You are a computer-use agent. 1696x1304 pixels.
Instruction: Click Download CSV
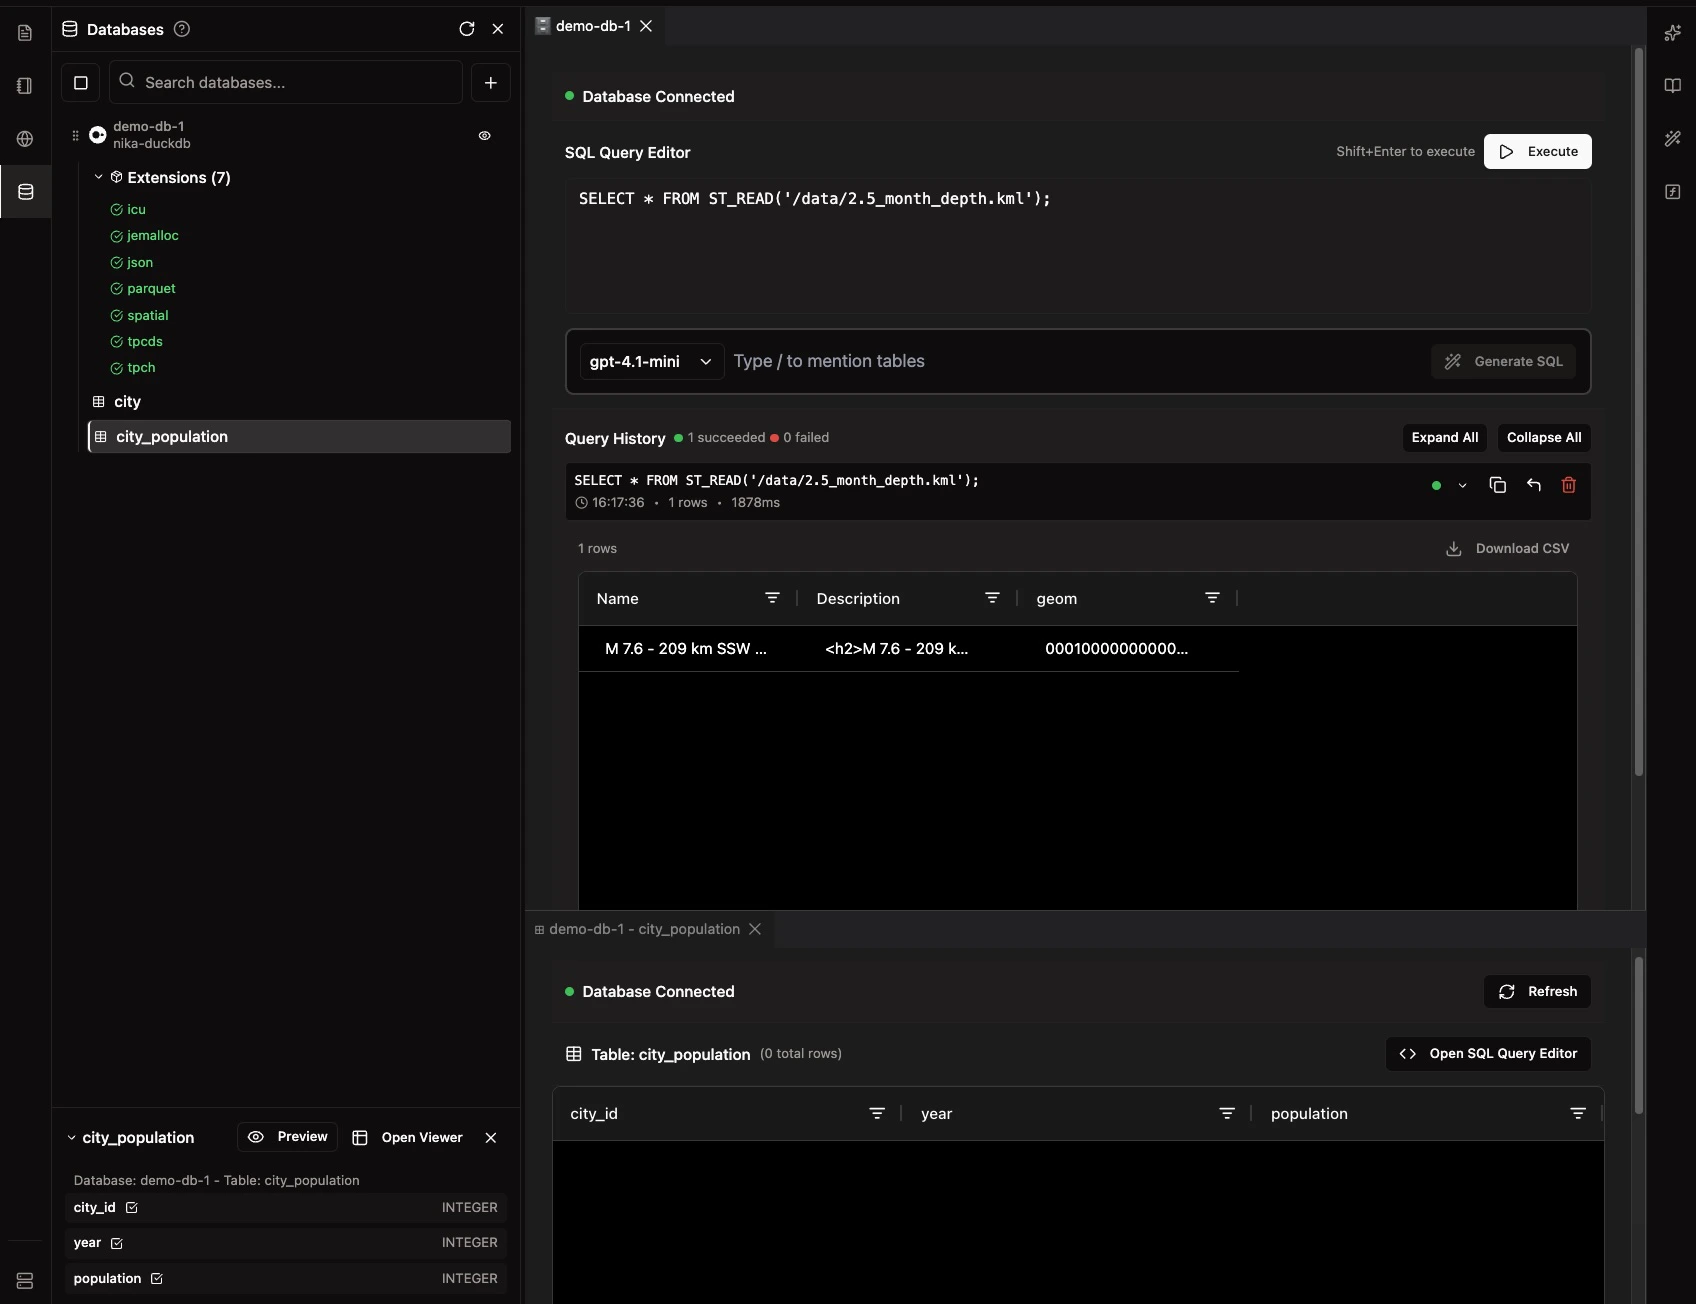tap(1508, 548)
